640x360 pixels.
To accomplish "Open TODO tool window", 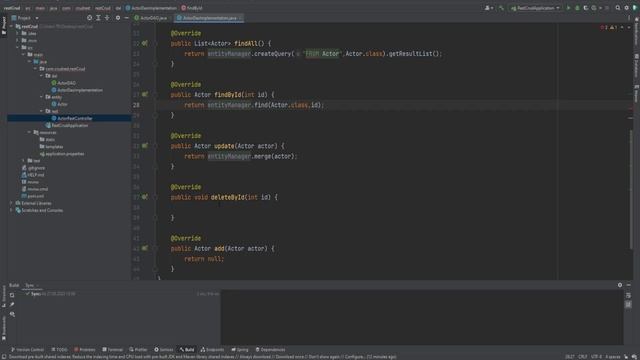I will pos(59,350).
